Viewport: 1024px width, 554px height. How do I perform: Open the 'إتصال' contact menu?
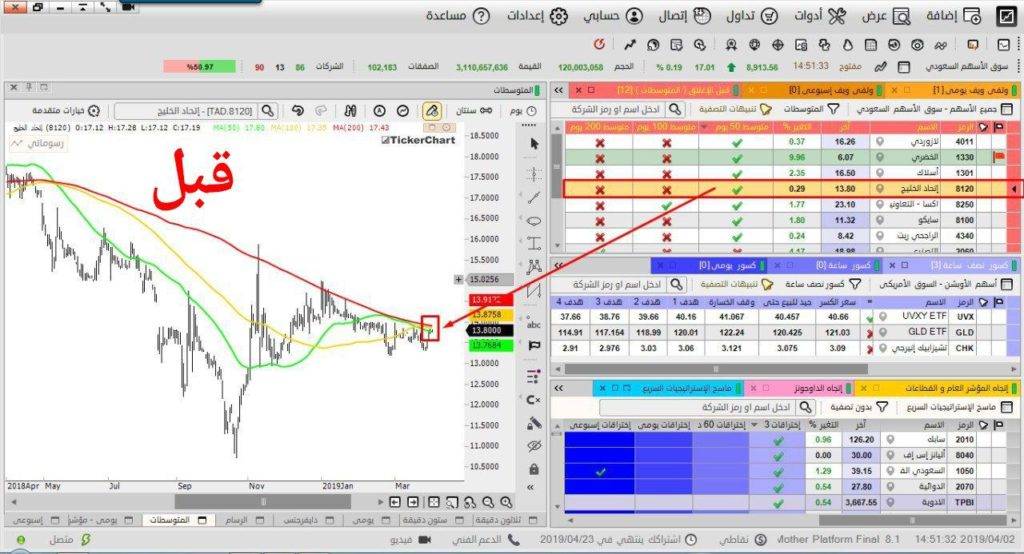click(x=684, y=16)
